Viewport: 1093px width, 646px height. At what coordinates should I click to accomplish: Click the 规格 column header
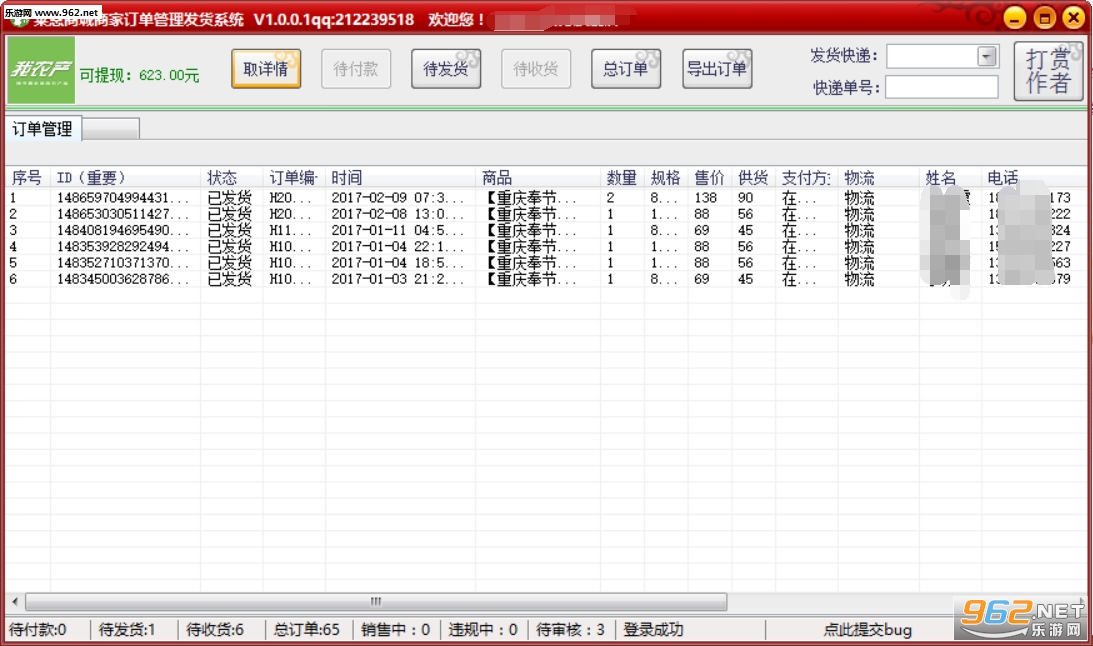[x=666, y=178]
